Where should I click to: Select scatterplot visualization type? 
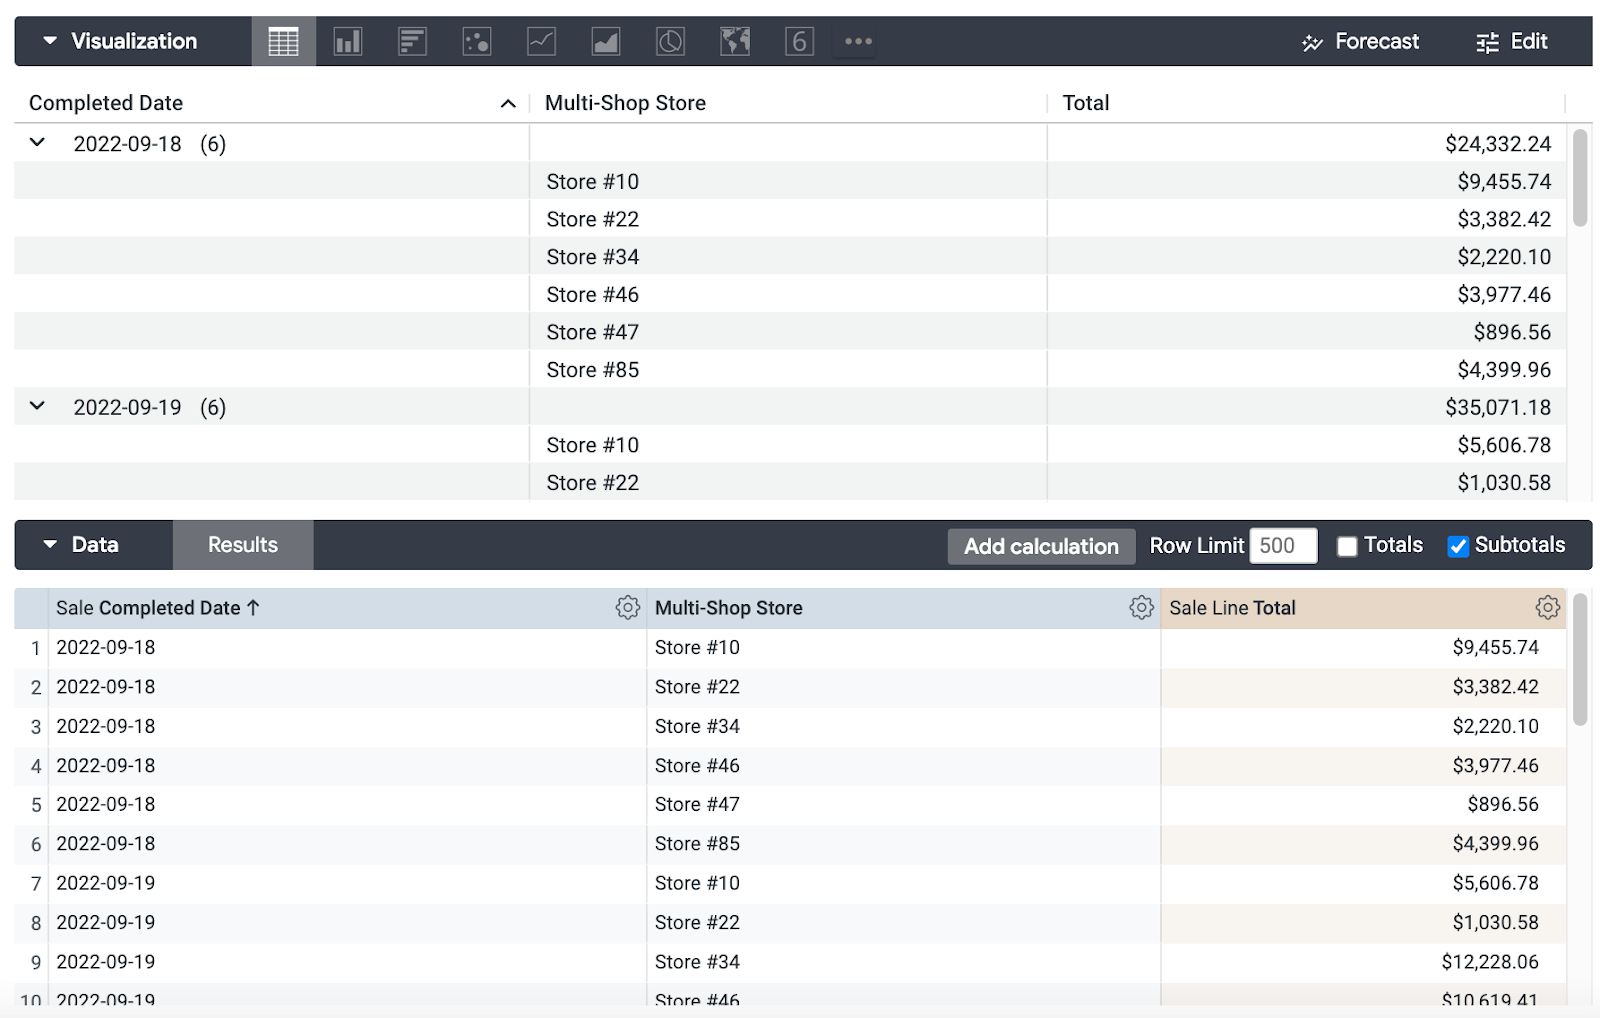pyautogui.click(x=477, y=42)
